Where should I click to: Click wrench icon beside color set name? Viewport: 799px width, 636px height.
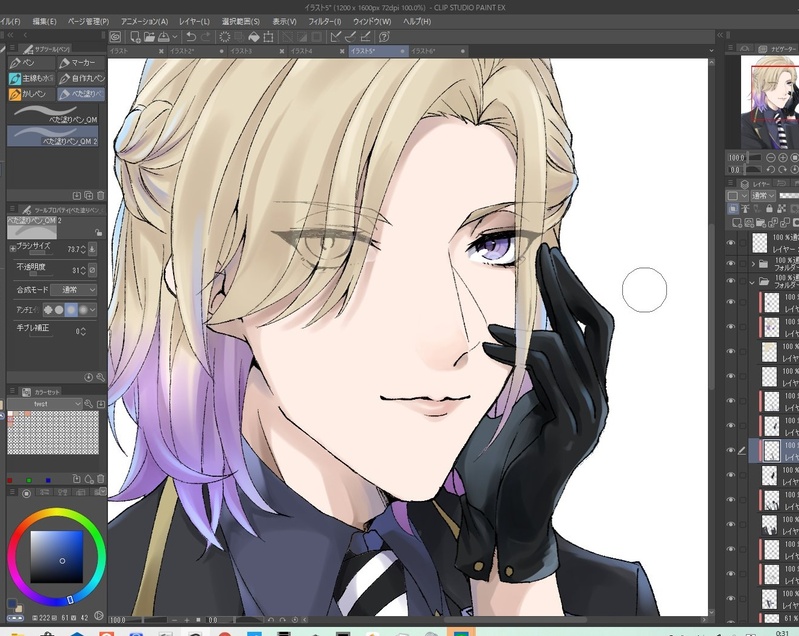point(89,404)
